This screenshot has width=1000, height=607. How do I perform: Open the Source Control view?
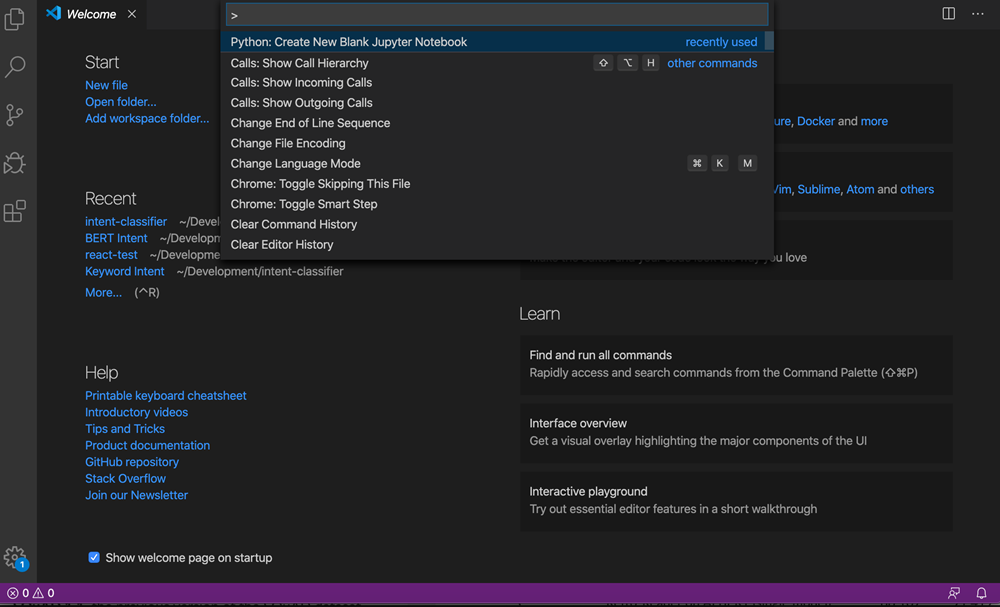point(15,115)
